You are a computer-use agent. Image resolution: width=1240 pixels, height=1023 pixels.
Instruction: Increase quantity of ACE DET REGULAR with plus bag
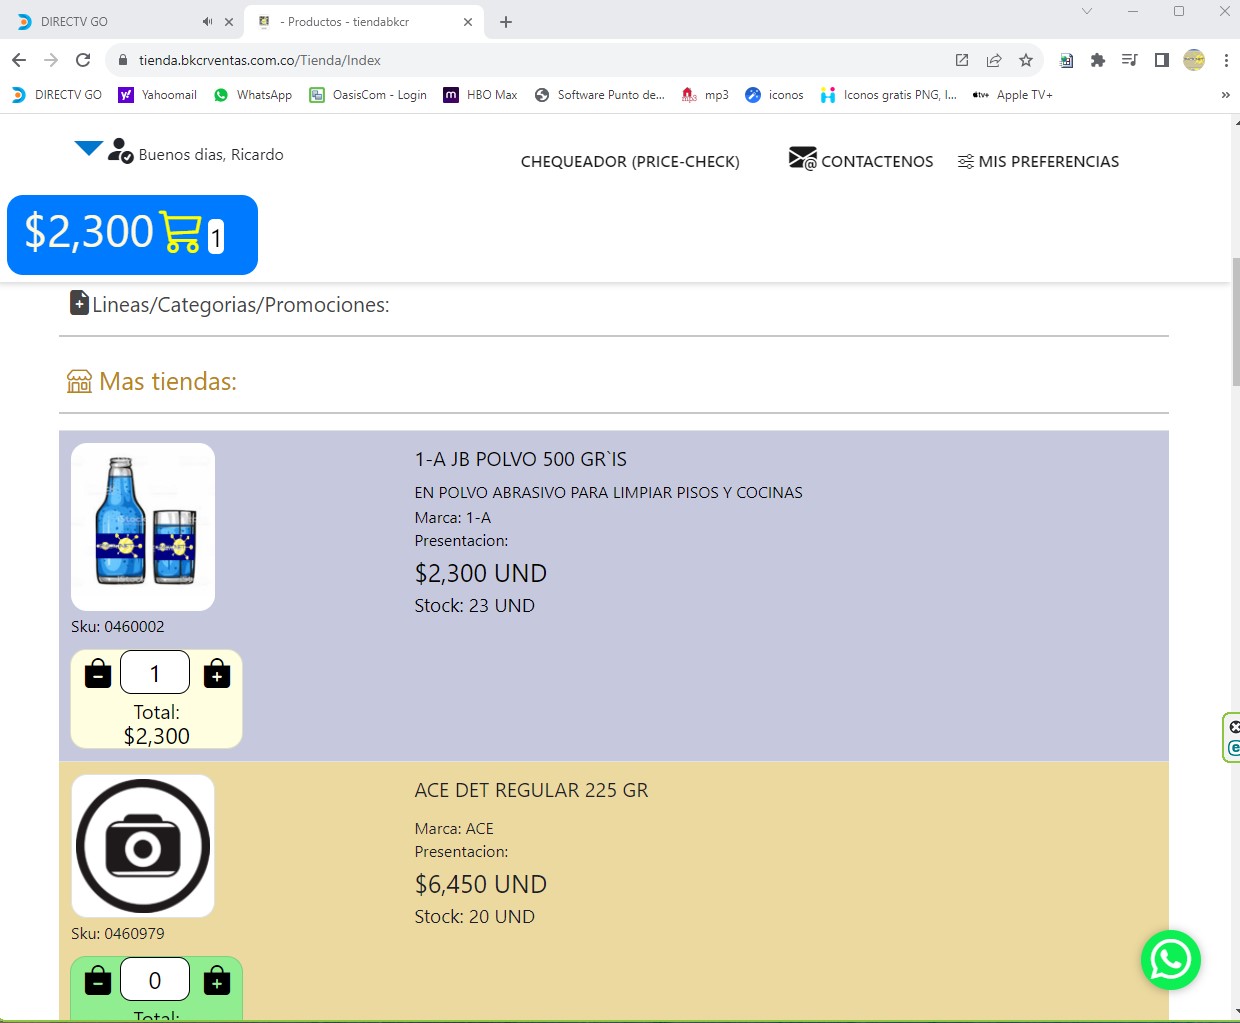click(217, 980)
